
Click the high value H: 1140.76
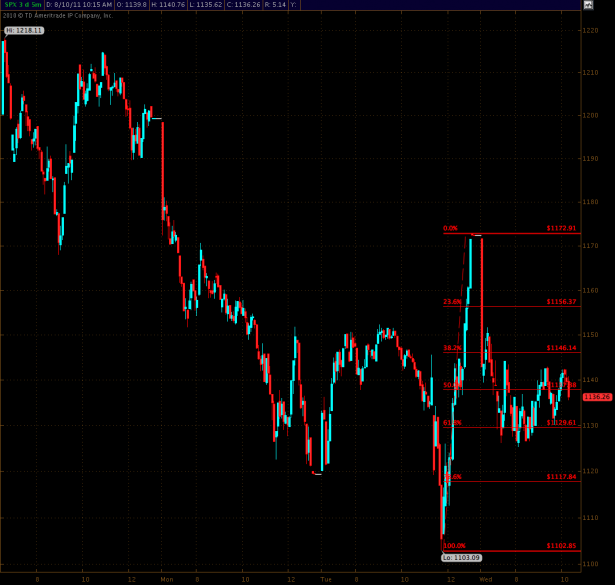(168, 5)
